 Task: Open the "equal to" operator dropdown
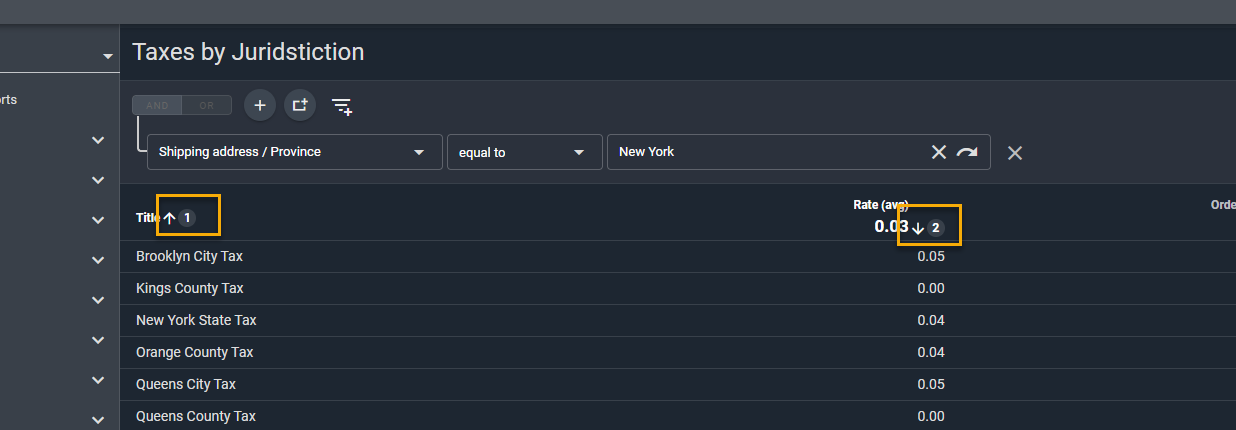tap(578, 153)
